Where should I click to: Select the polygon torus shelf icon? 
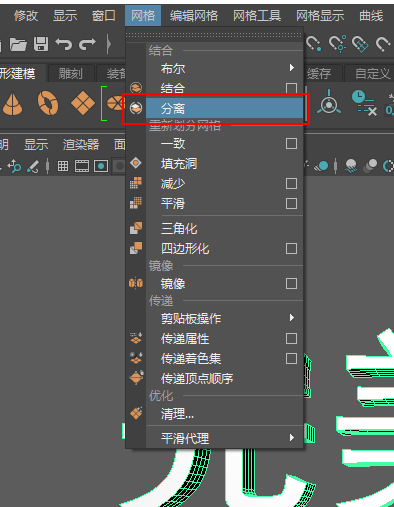(48, 103)
